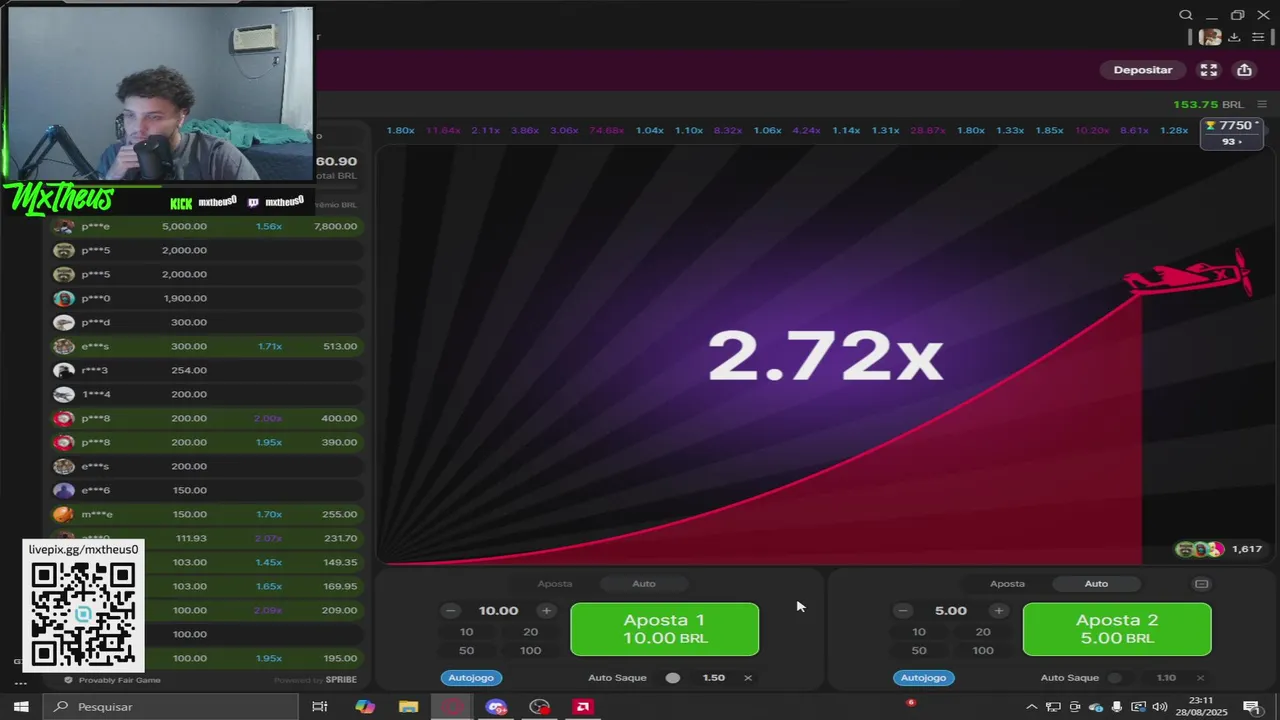Open the 7750 trophy leaderboard badge
Viewport: 1280px width, 720px height.
click(1231, 133)
